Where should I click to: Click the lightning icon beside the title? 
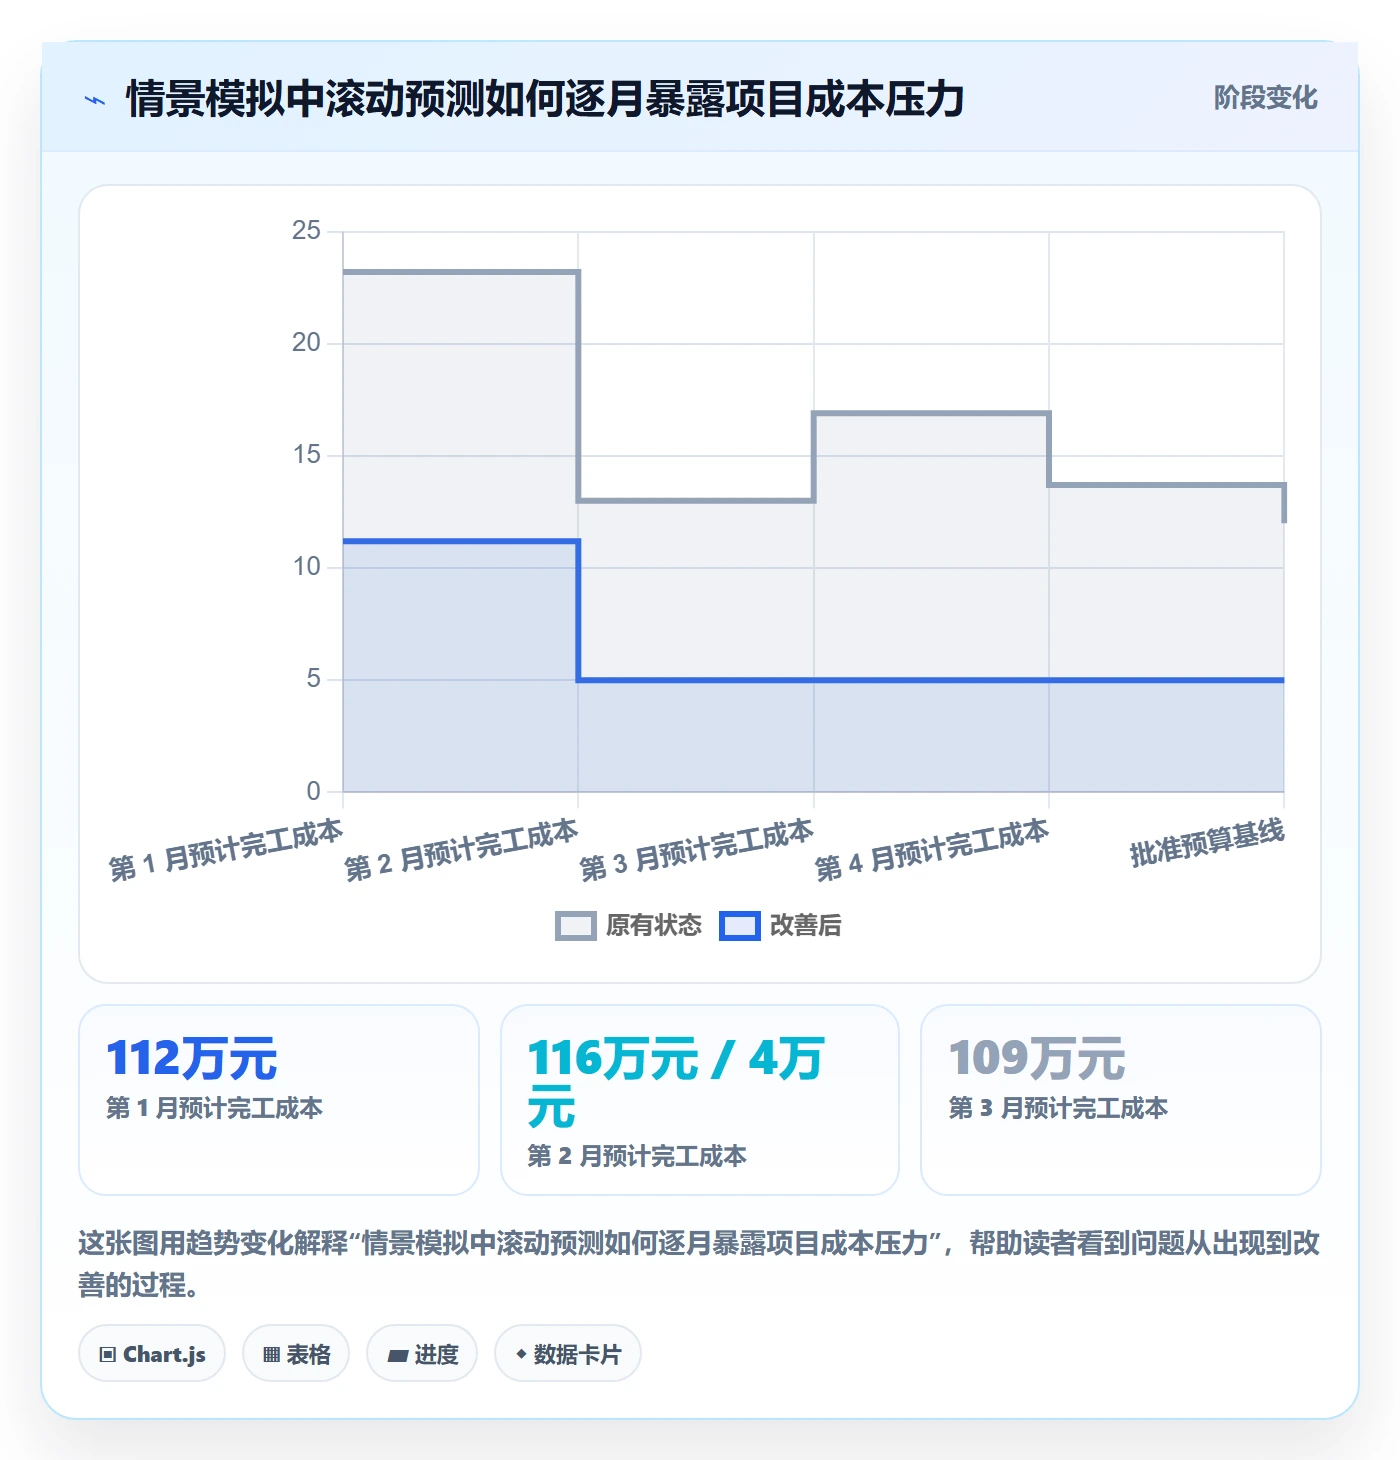tap(95, 100)
